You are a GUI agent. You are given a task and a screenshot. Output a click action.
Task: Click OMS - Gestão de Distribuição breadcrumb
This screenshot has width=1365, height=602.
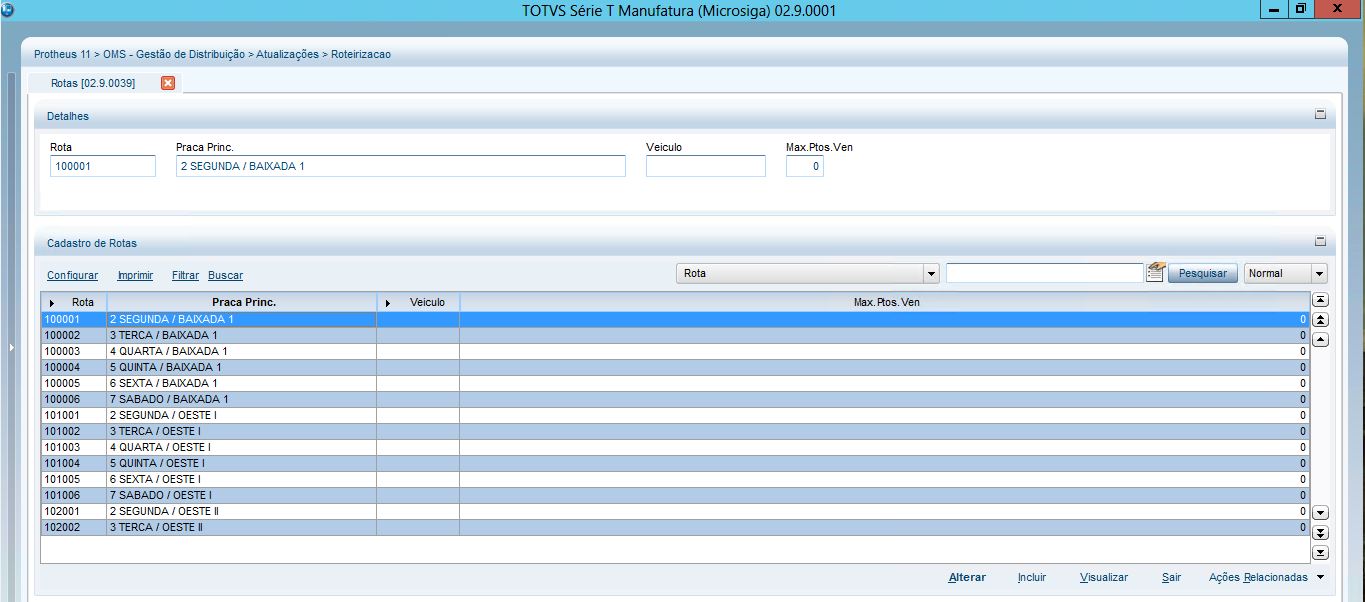pyautogui.click(x=174, y=54)
